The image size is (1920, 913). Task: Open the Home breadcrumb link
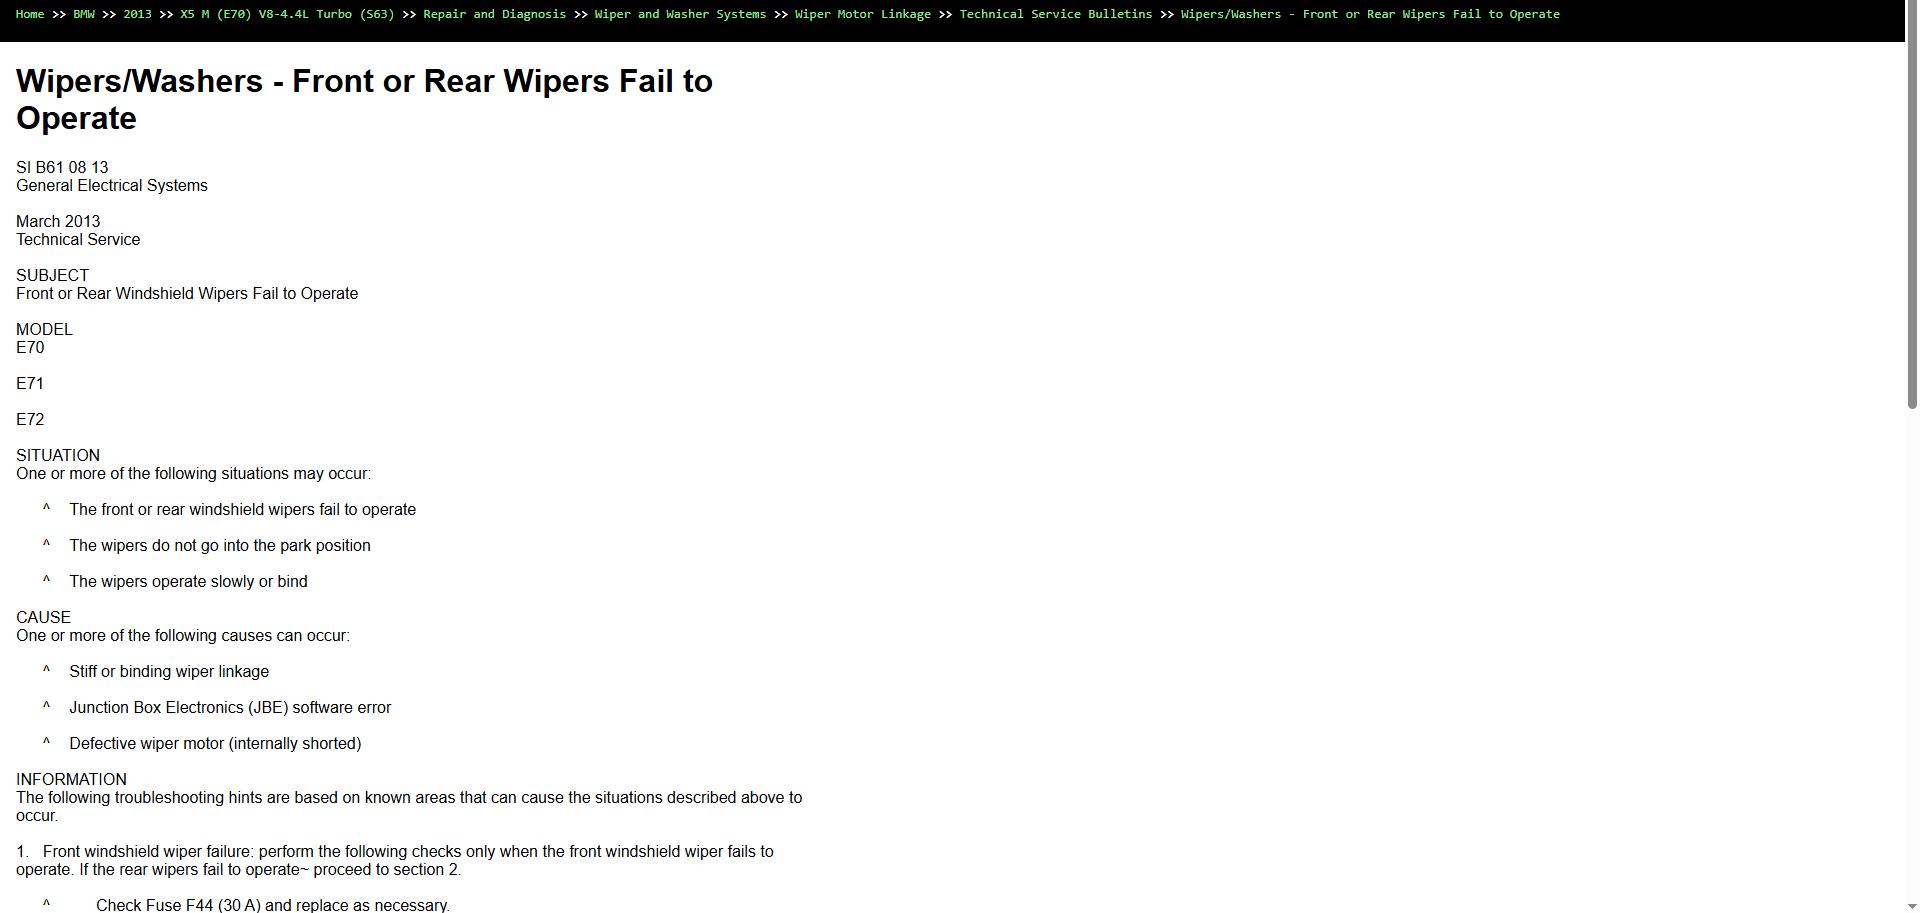(x=30, y=14)
